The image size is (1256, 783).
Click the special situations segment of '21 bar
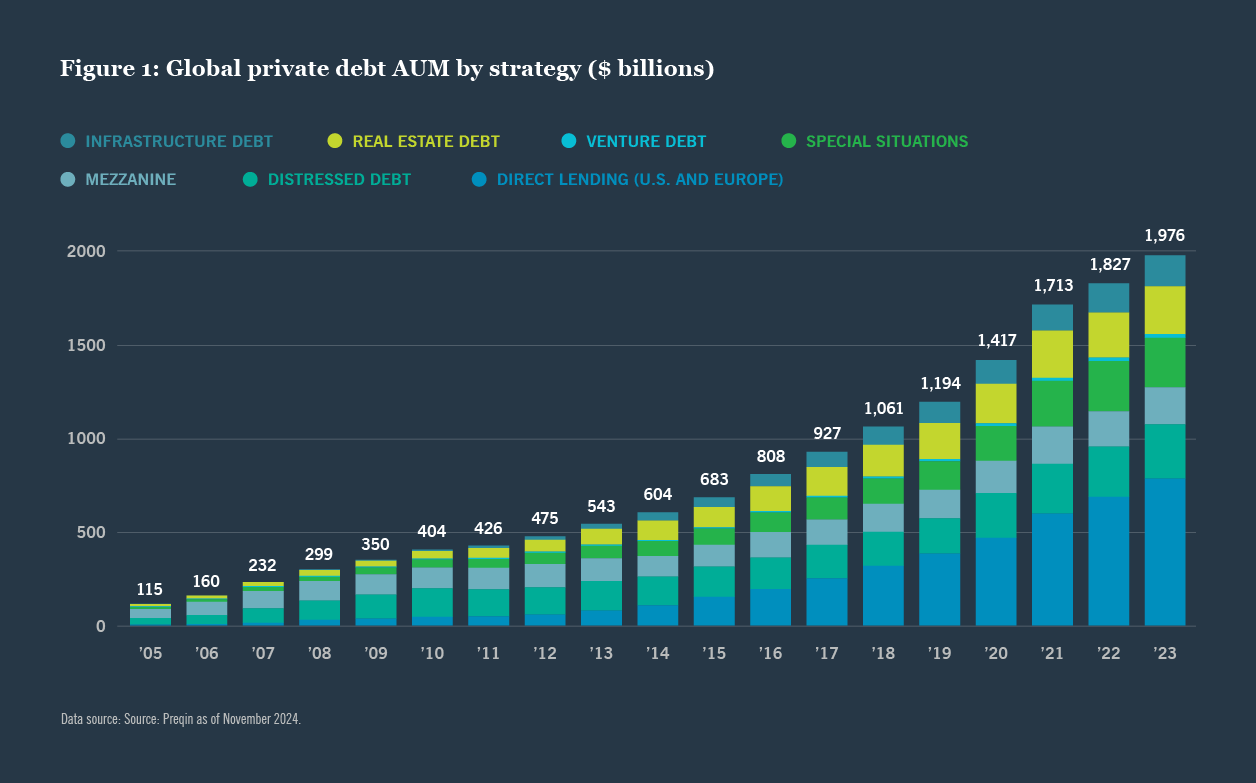[x=1052, y=404]
